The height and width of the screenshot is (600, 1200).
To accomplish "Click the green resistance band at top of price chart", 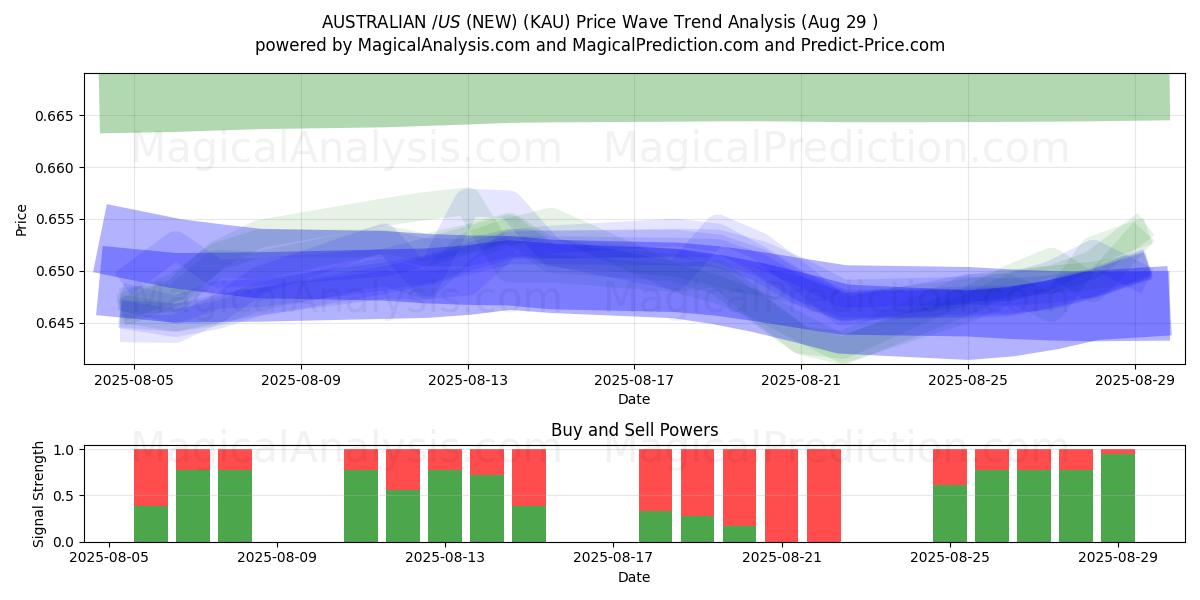I will pyautogui.click(x=634, y=98).
